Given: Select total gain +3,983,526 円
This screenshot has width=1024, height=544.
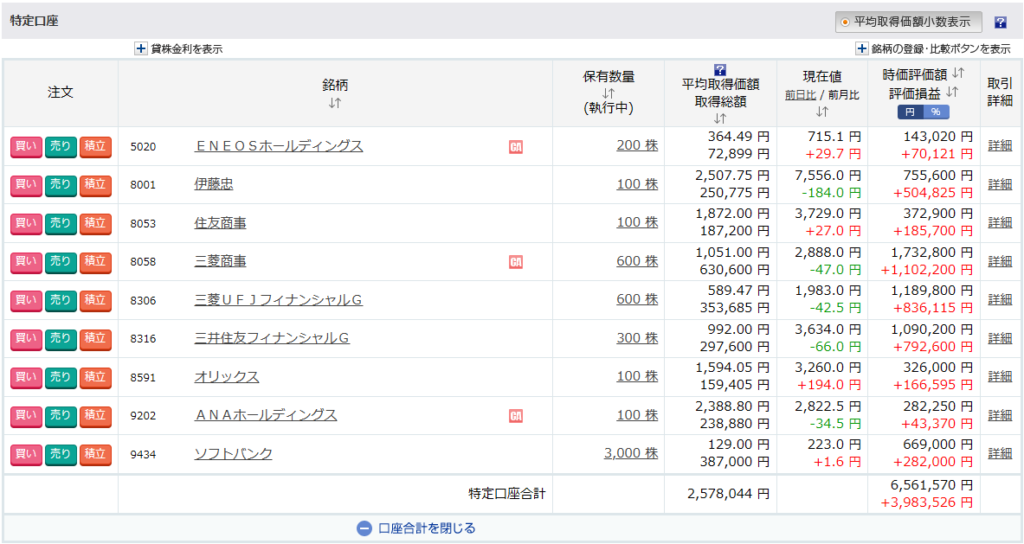Looking at the screenshot, I should click(x=927, y=503).
